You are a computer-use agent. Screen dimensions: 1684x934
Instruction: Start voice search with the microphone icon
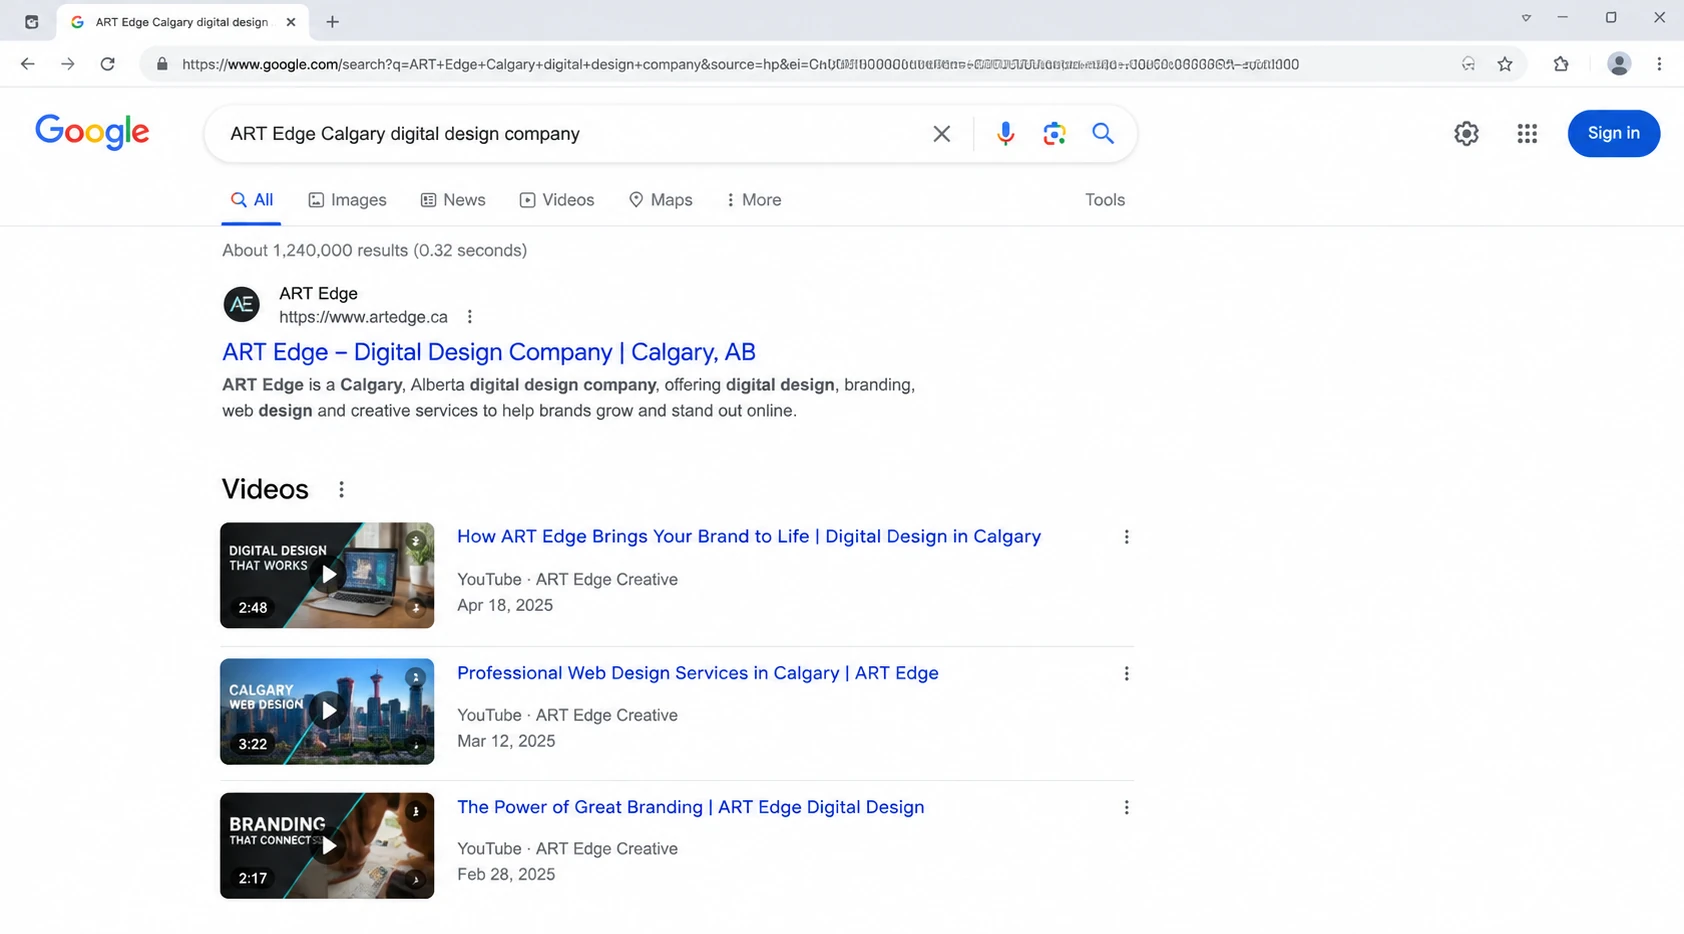(x=1005, y=134)
